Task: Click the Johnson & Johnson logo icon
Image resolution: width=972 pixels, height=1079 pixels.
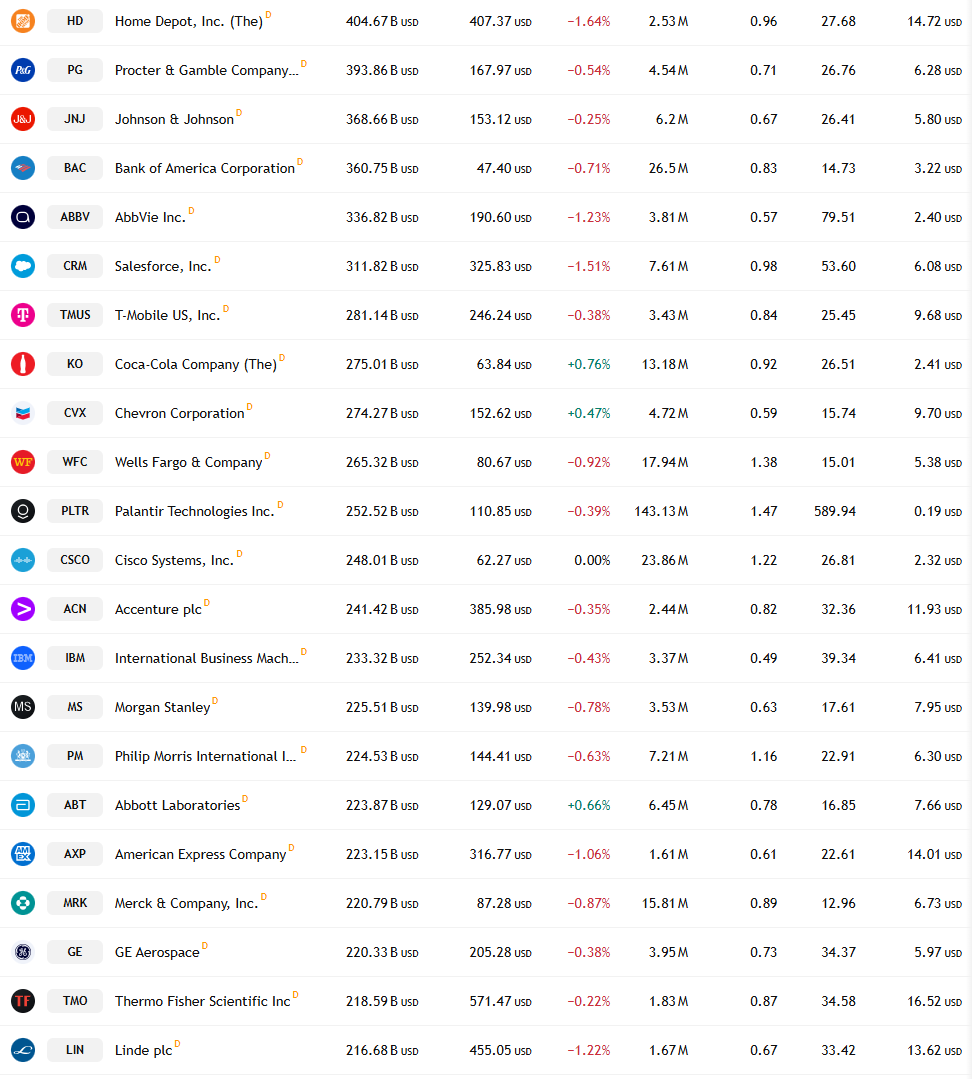Action: 23,119
